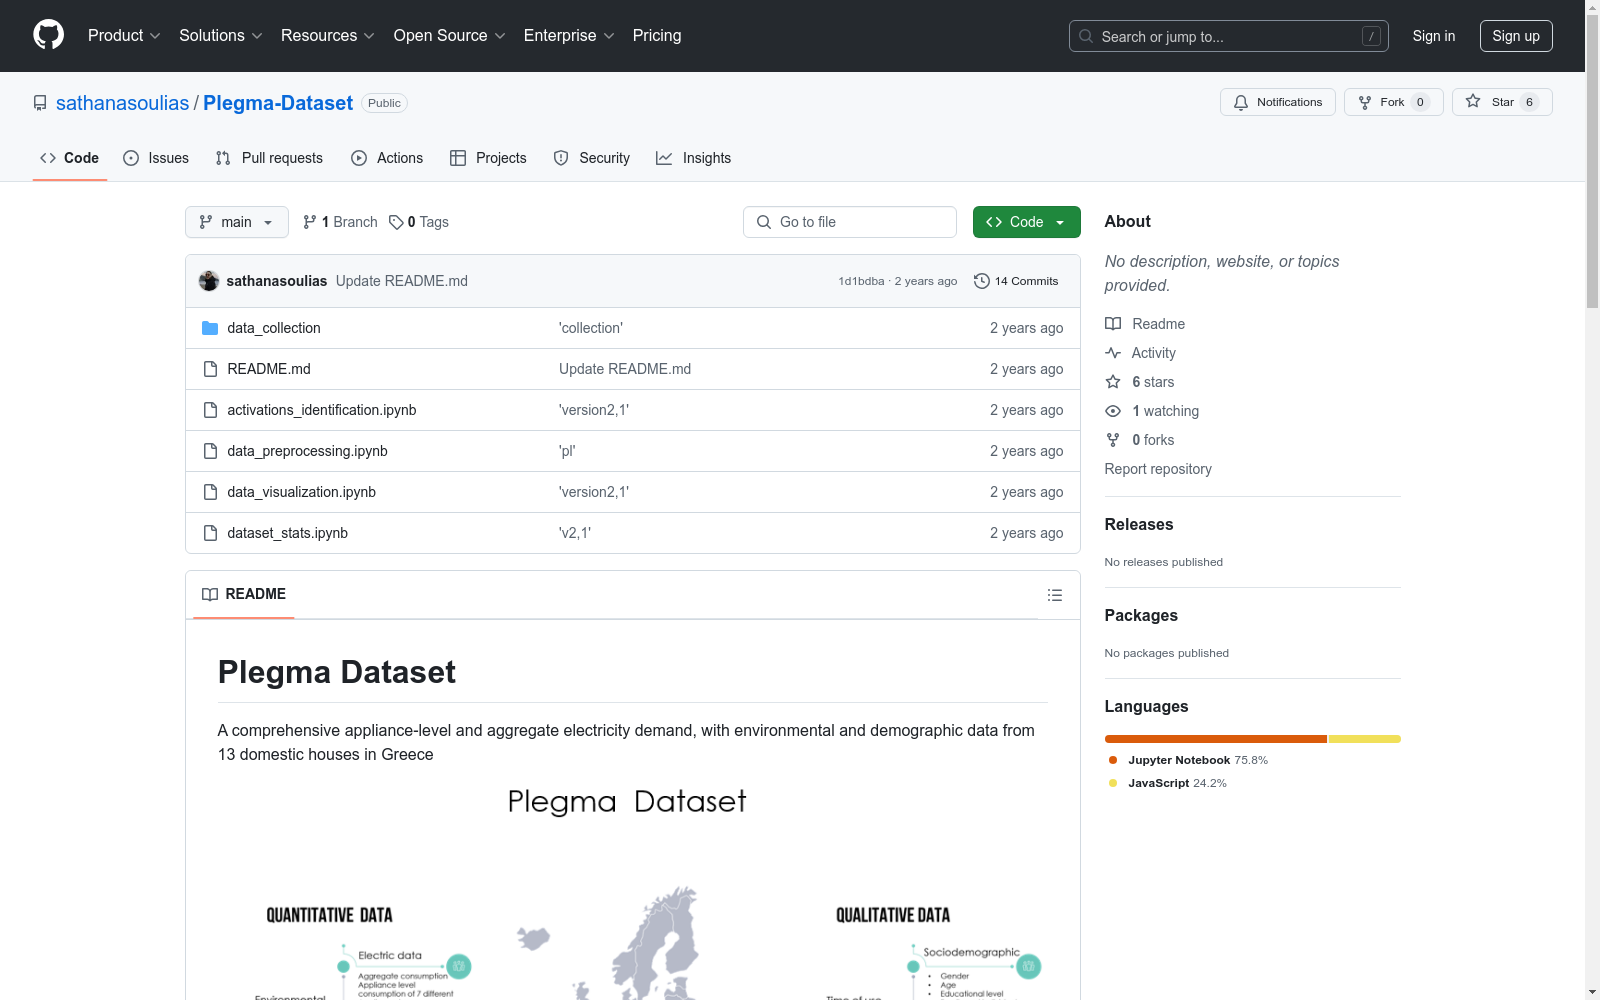Screen dimensions: 1600x1000
Task: Click the fork icon beside 0 forks
Action: coord(1113,440)
